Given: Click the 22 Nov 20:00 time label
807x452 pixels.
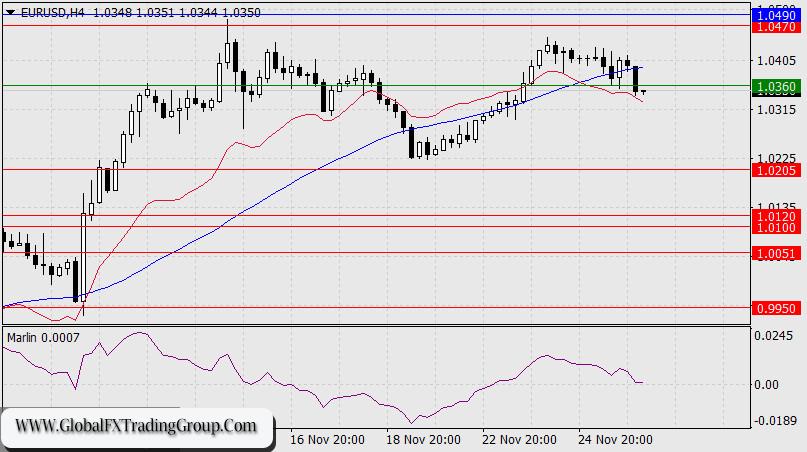Looking at the screenshot, I should click(519, 440).
